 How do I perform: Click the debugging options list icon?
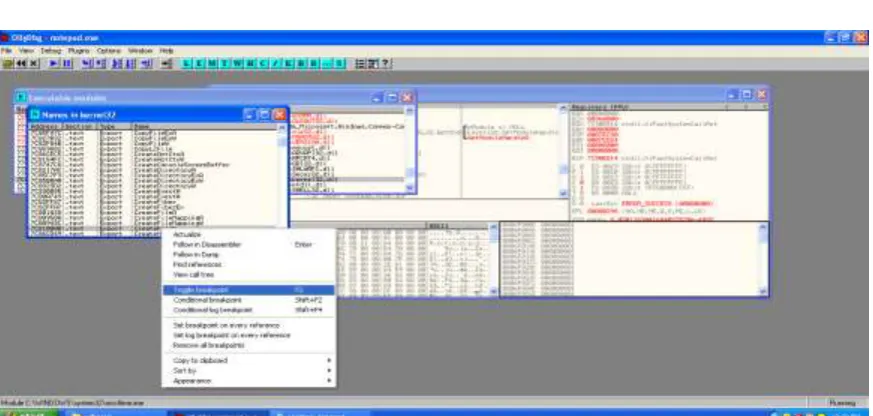[x=360, y=63]
